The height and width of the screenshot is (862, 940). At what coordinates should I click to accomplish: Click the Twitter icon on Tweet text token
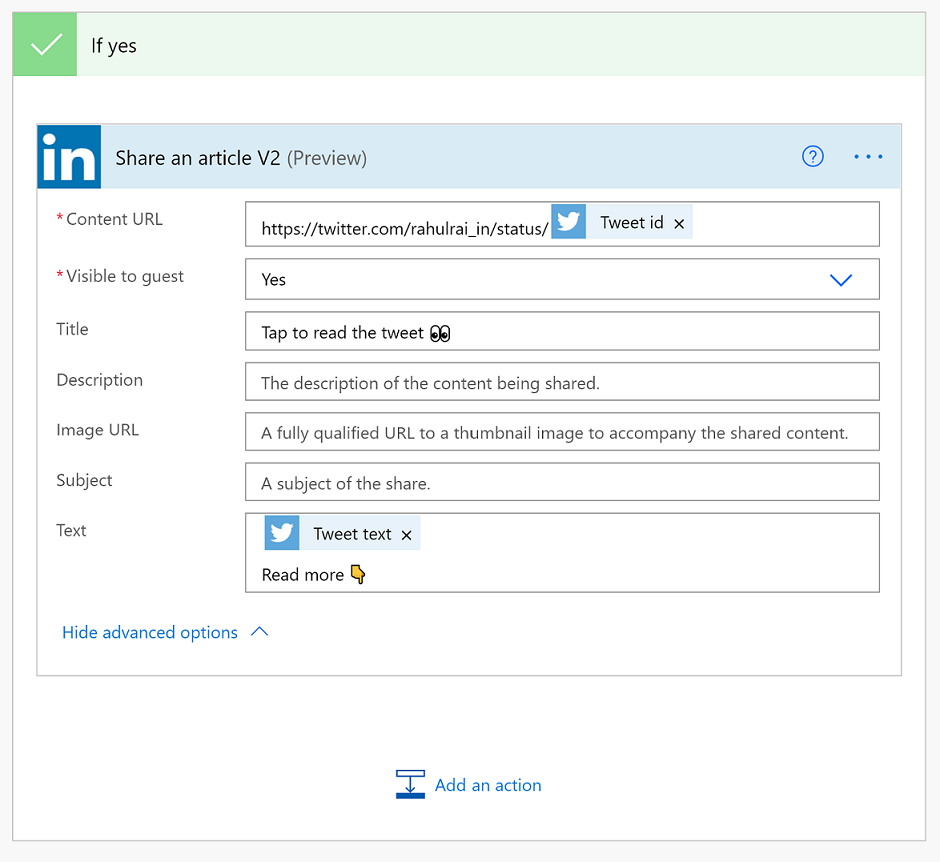click(282, 533)
